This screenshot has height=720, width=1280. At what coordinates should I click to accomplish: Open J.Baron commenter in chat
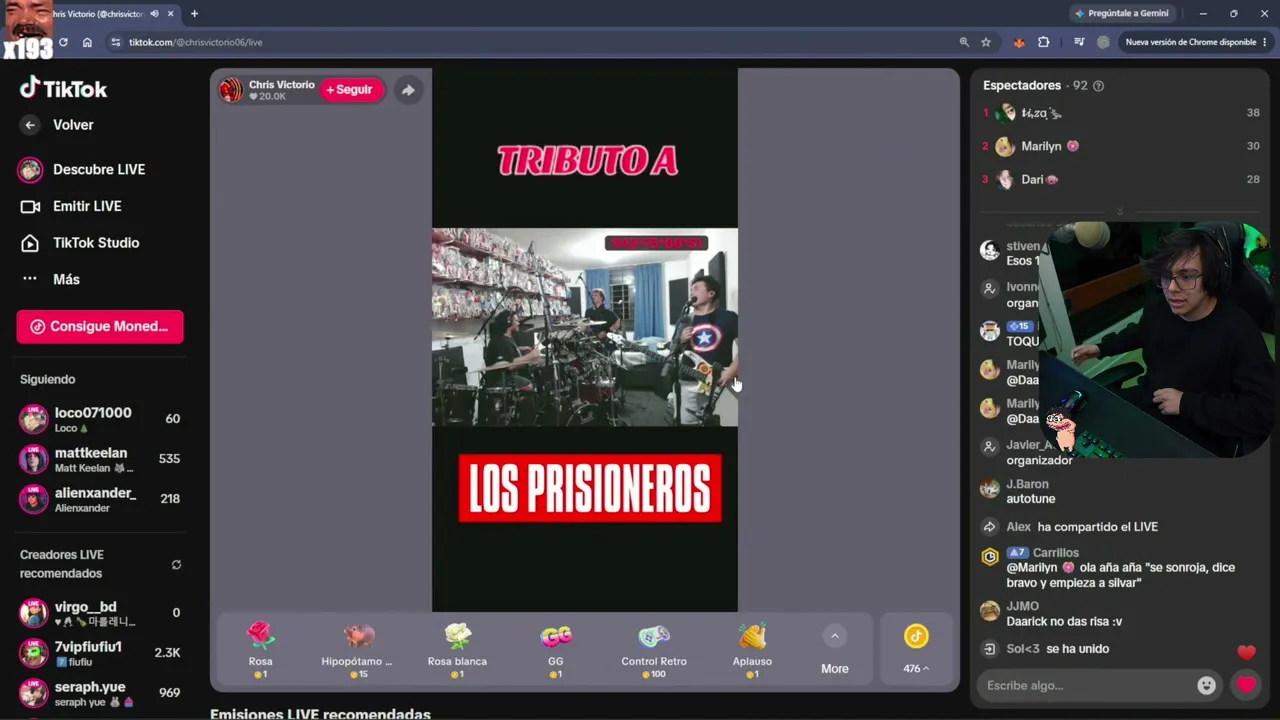click(1027, 484)
